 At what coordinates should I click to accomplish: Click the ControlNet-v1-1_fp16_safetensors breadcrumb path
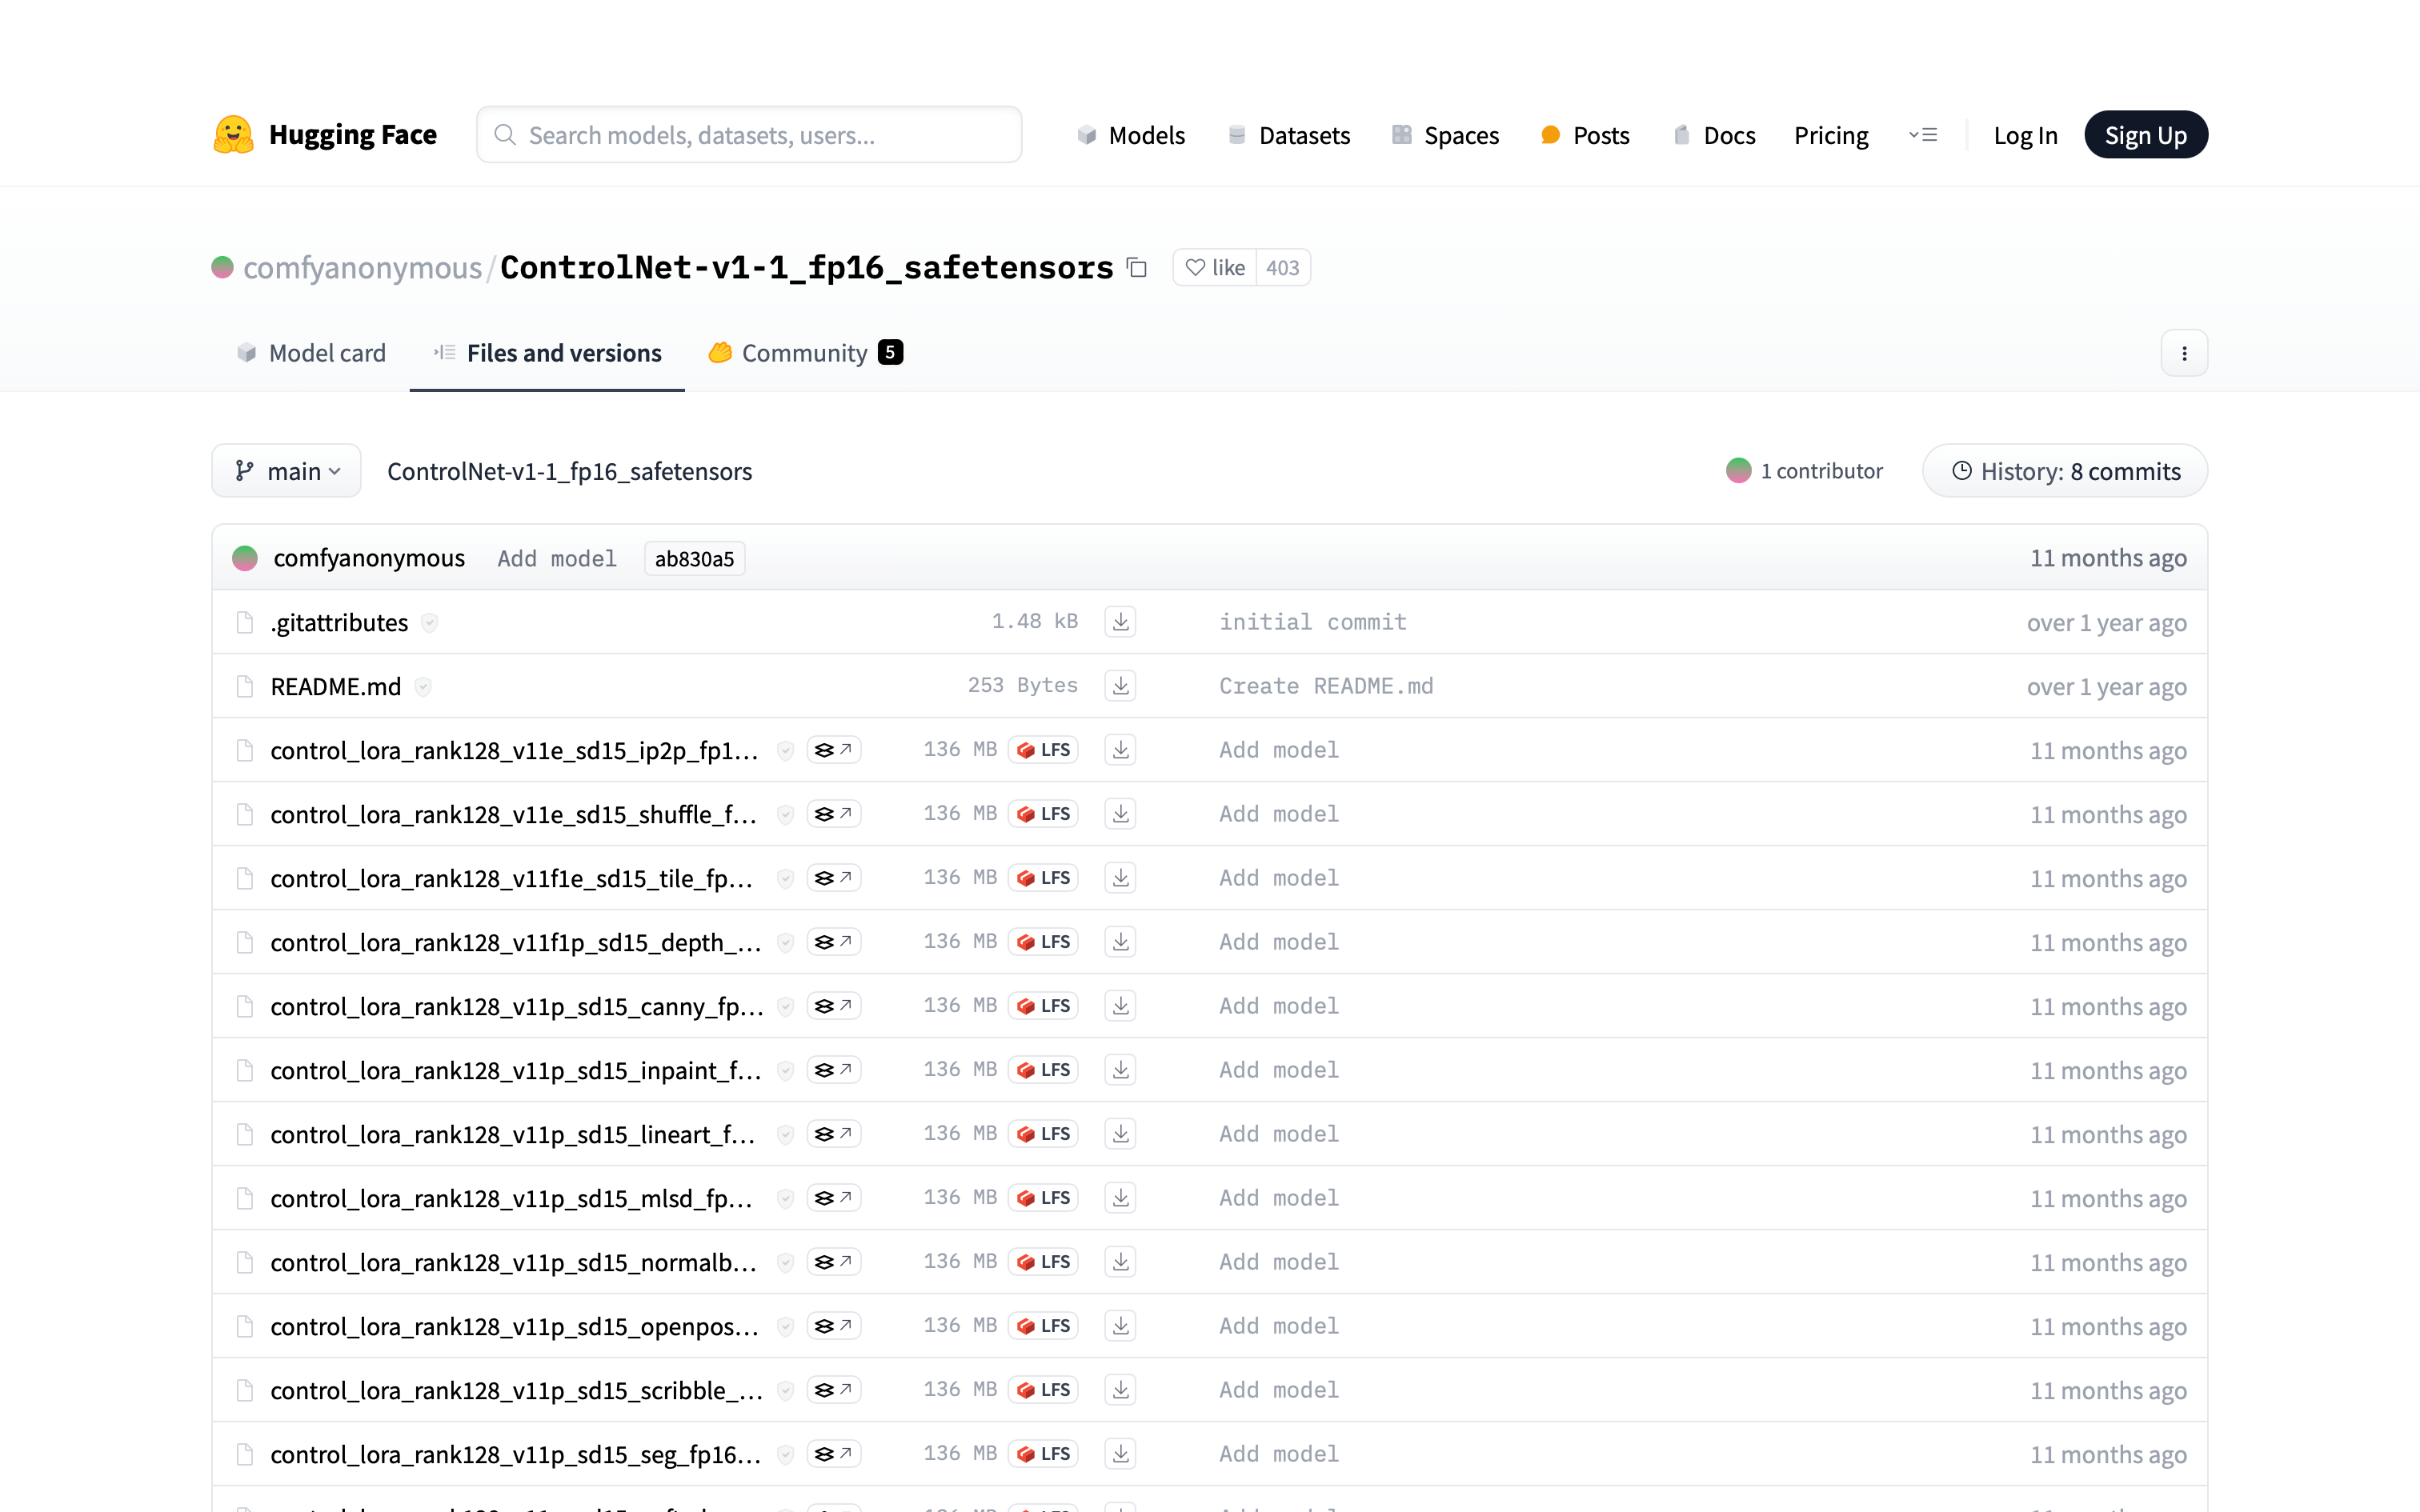coord(569,471)
